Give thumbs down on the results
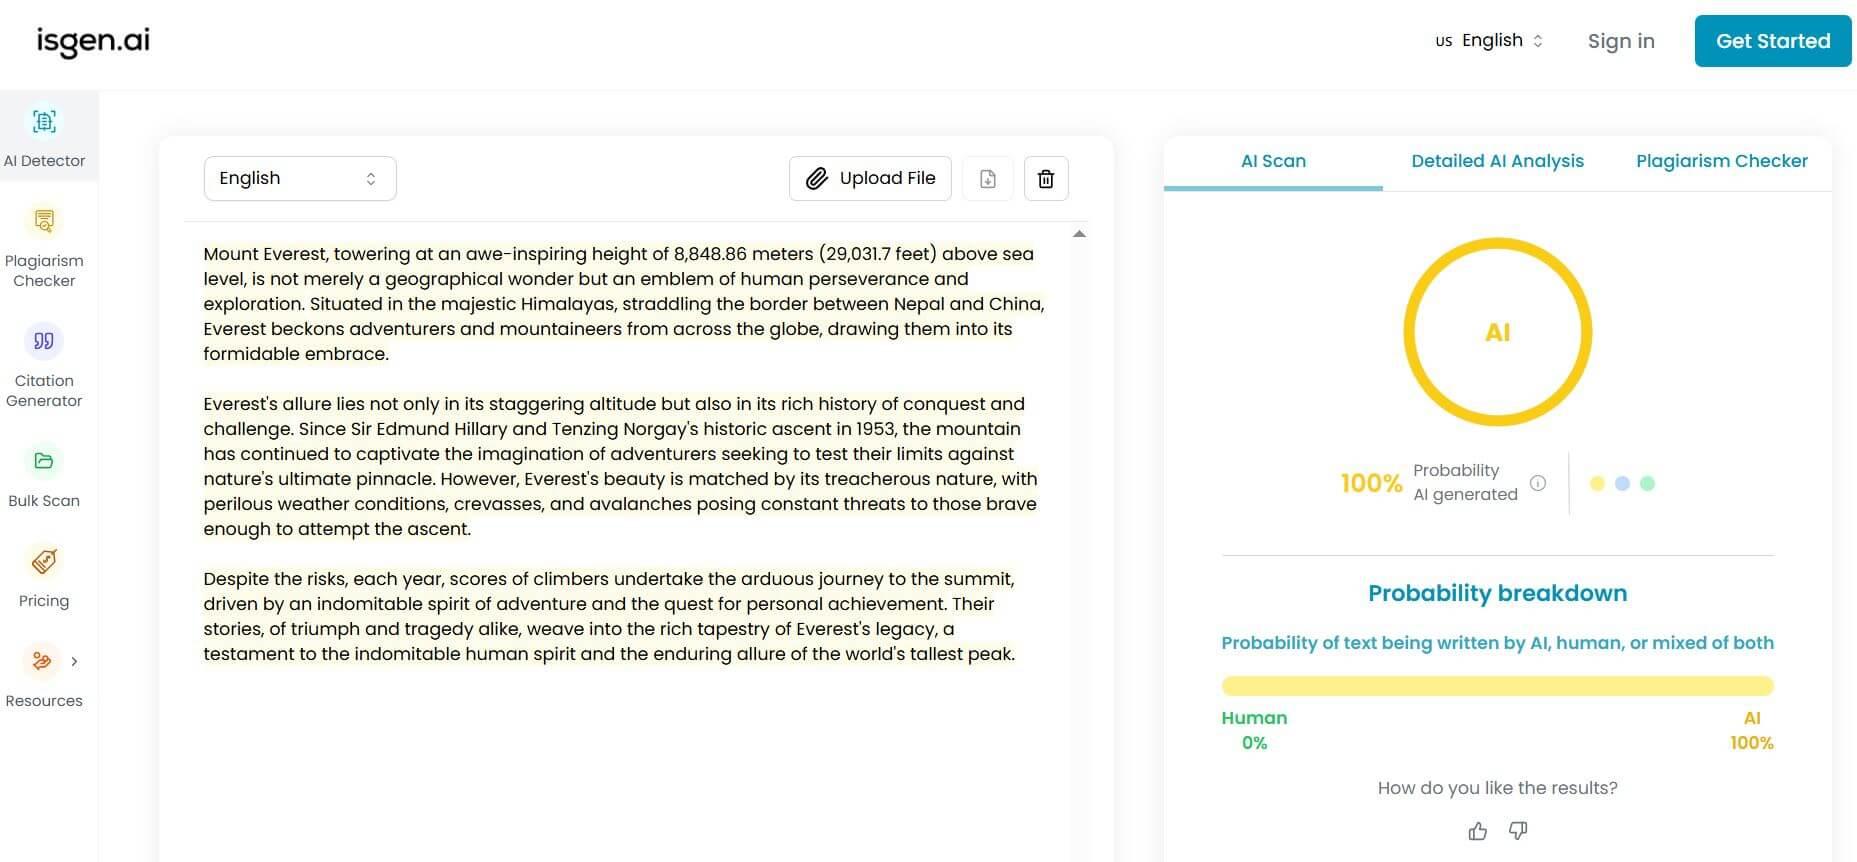This screenshot has height=862, width=1857. coord(1518,831)
